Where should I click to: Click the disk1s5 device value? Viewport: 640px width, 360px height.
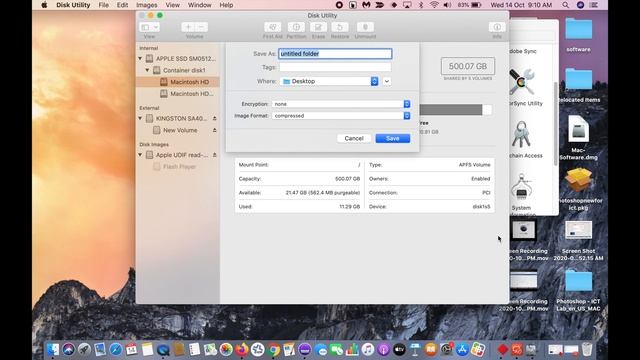pyautogui.click(x=481, y=207)
